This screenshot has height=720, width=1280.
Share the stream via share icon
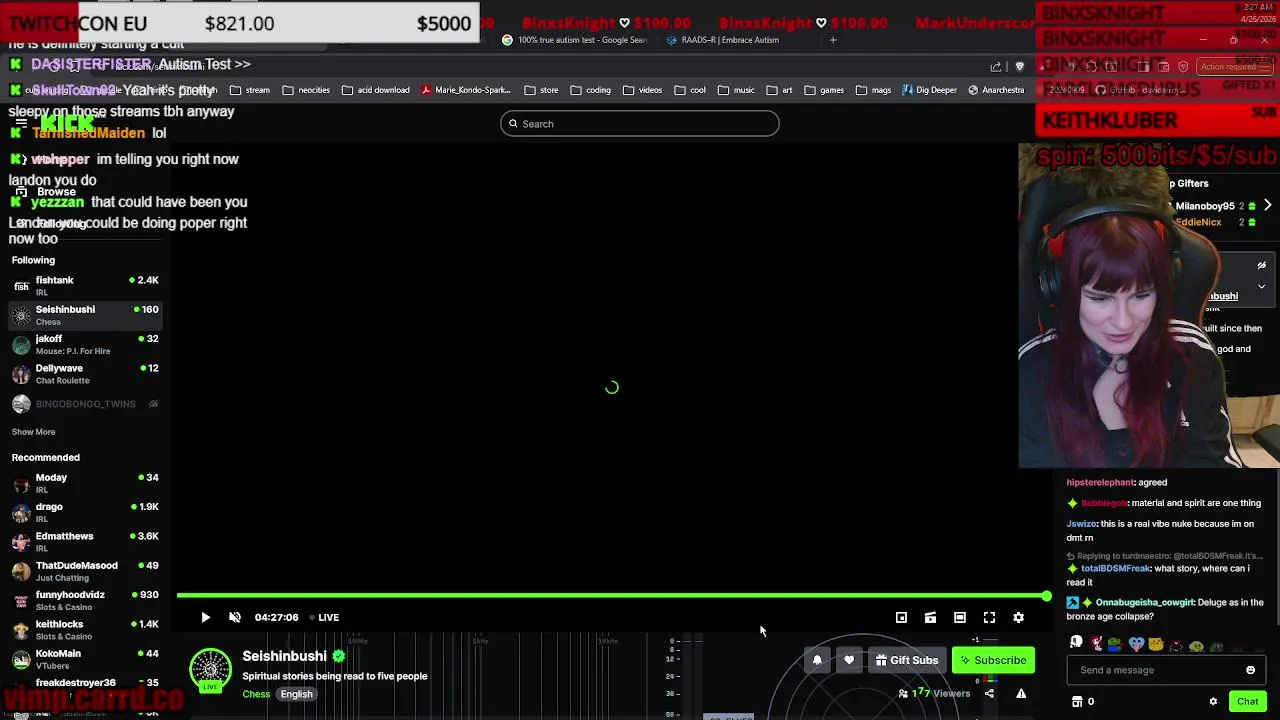(x=989, y=693)
